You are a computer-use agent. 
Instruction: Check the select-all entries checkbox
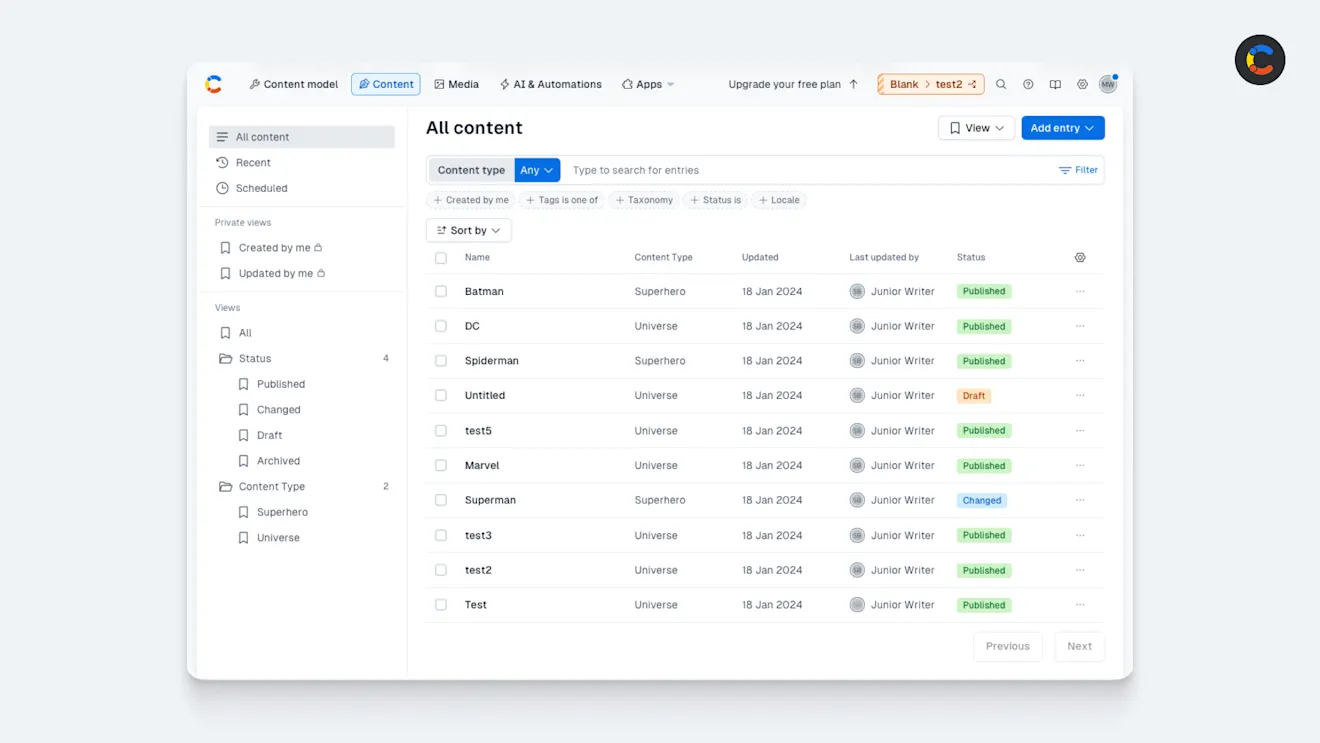pyautogui.click(x=440, y=257)
